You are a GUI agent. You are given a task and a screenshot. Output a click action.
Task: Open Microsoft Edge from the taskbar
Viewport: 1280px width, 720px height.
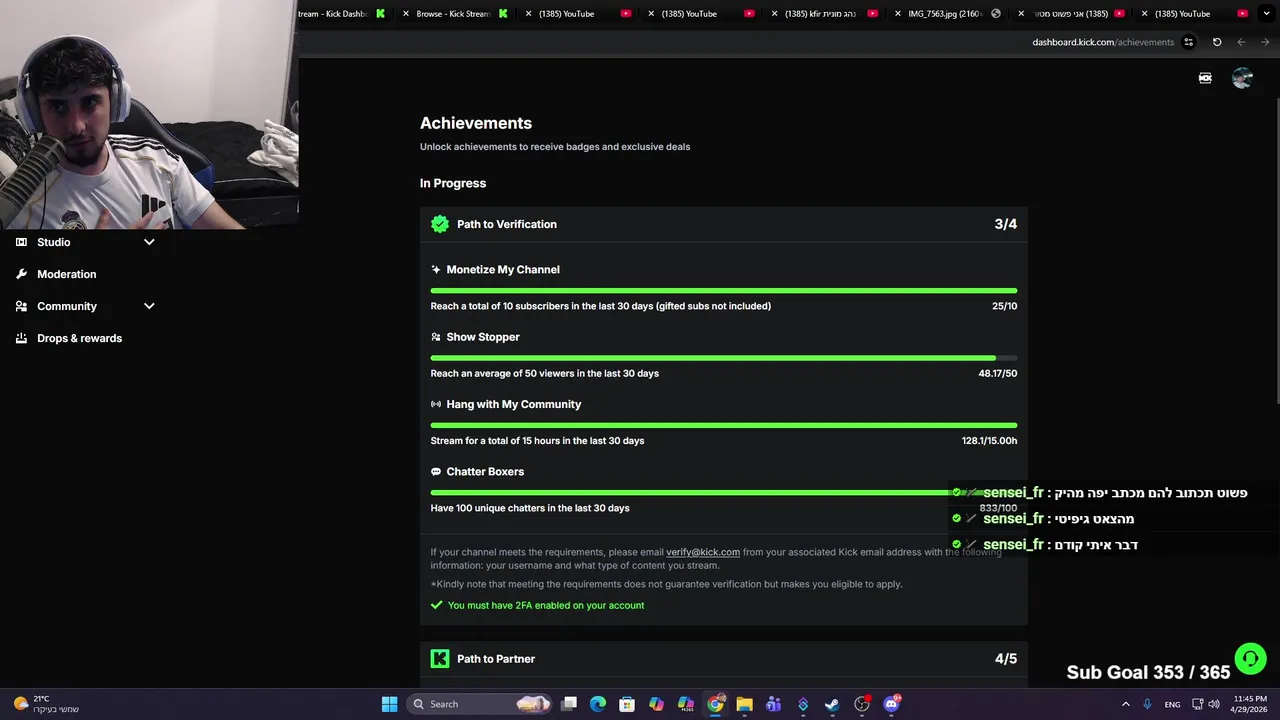tap(598, 704)
